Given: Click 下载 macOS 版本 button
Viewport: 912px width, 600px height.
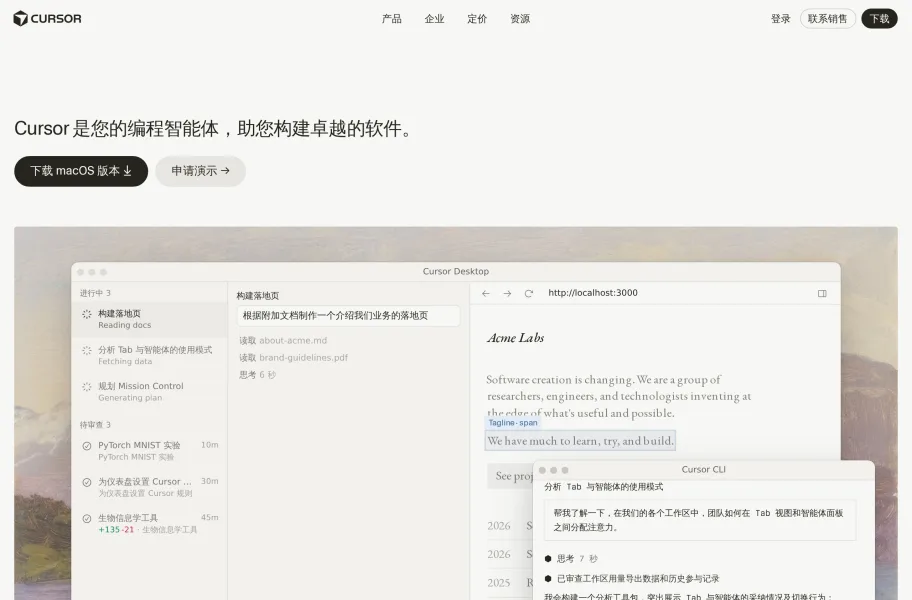Looking at the screenshot, I should tap(81, 171).
